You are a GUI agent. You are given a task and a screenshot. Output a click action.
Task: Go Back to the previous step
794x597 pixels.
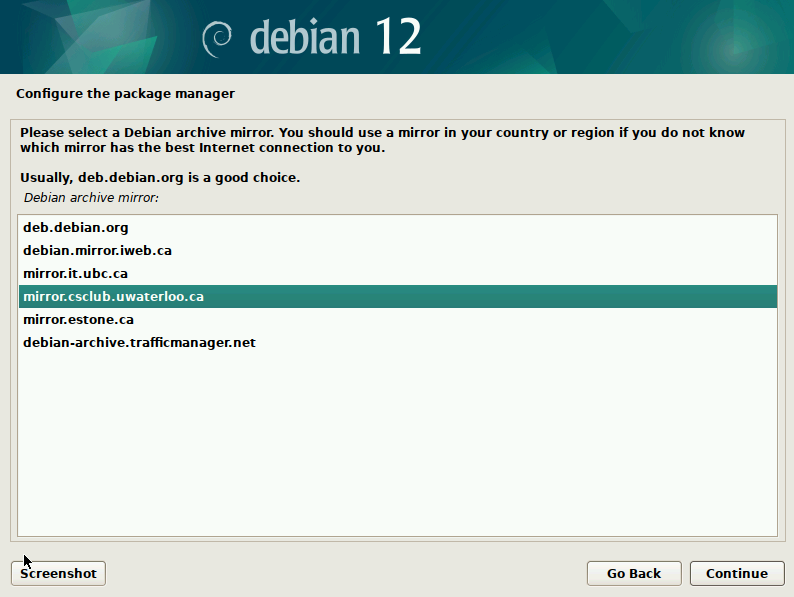click(x=634, y=573)
